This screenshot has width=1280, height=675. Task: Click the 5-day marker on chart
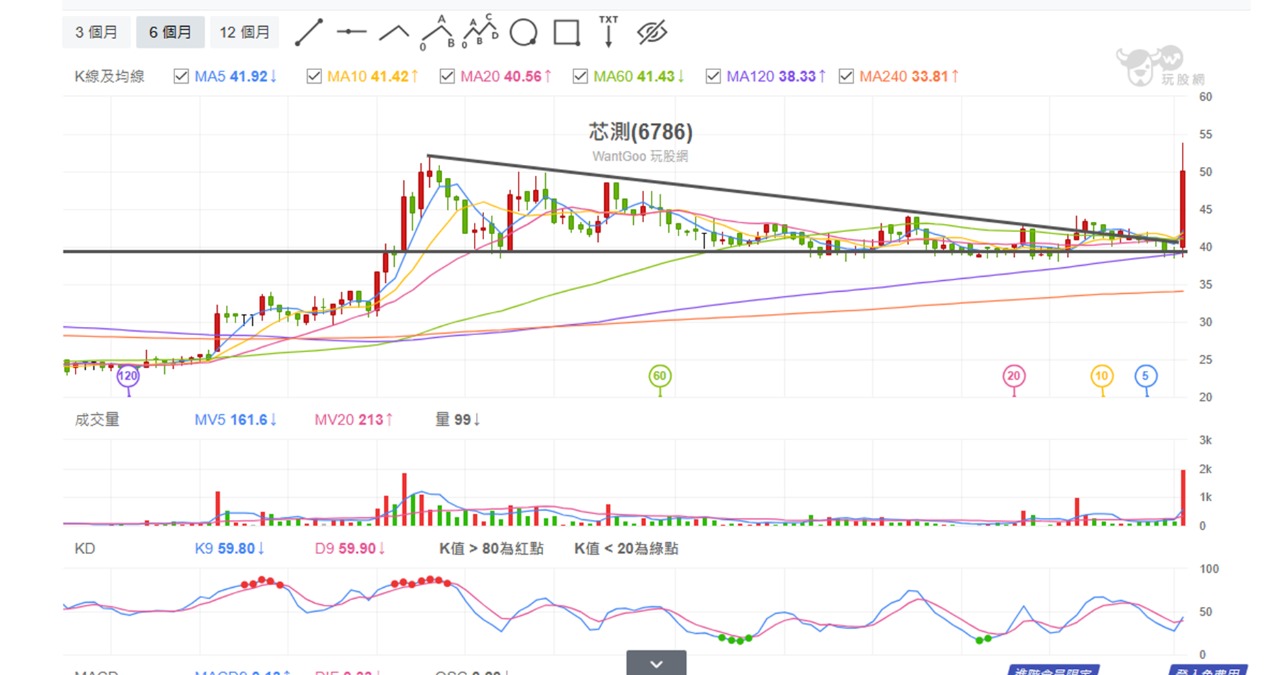pyautogui.click(x=1146, y=376)
